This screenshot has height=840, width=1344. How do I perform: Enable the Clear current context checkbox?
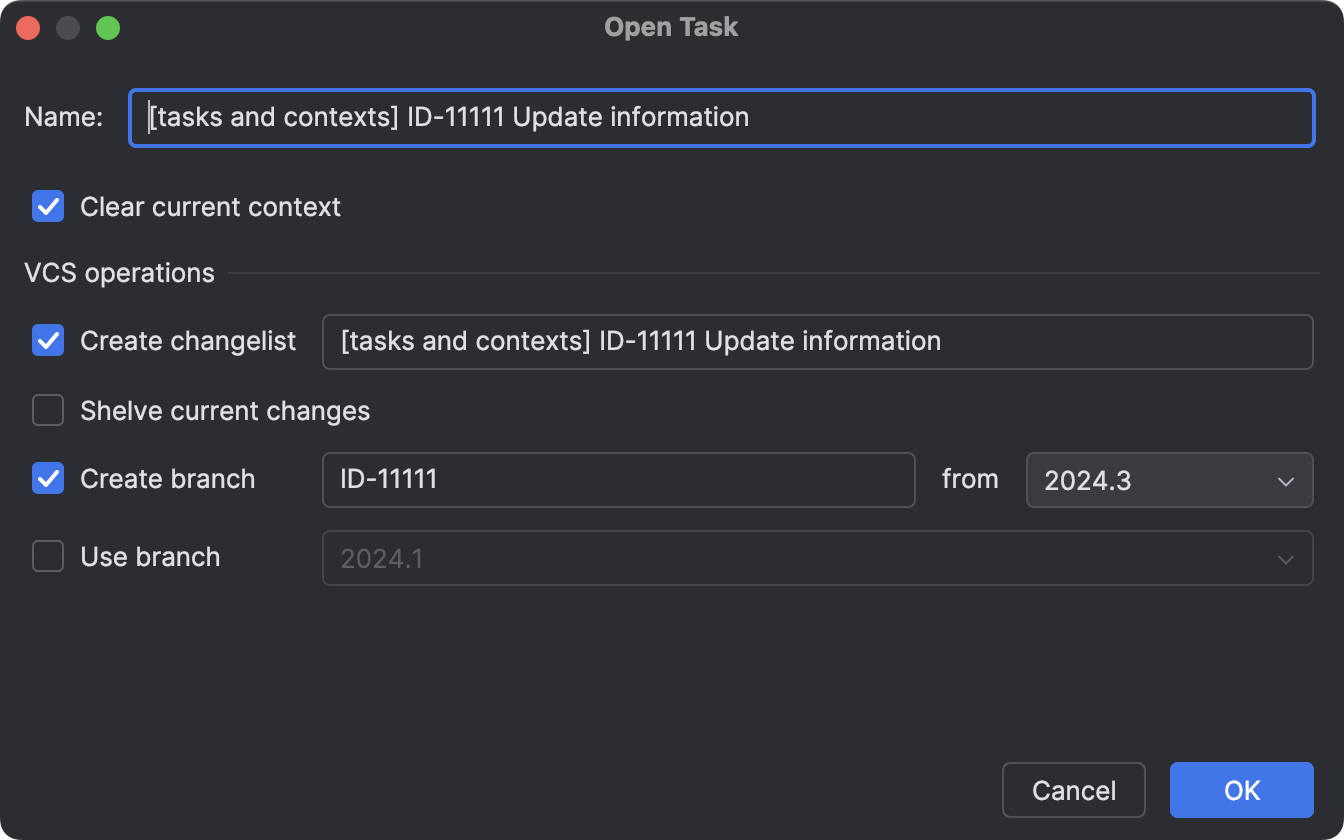(47, 206)
